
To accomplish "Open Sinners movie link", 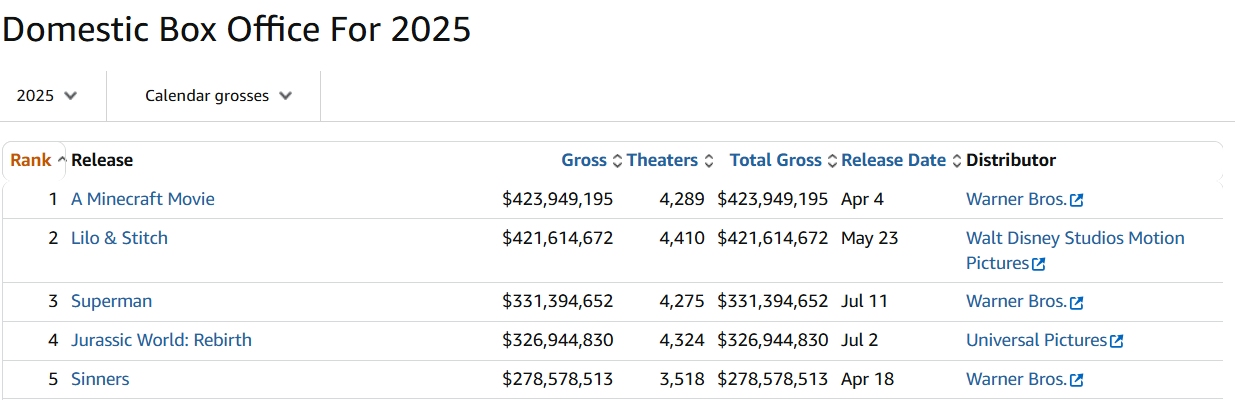I will pos(100,379).
